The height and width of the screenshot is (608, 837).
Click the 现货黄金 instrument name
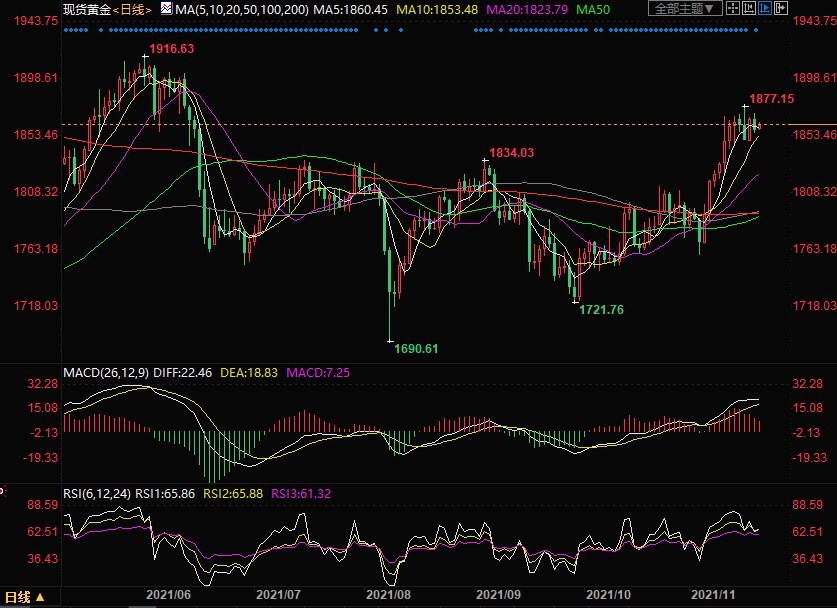click(86, 9)
